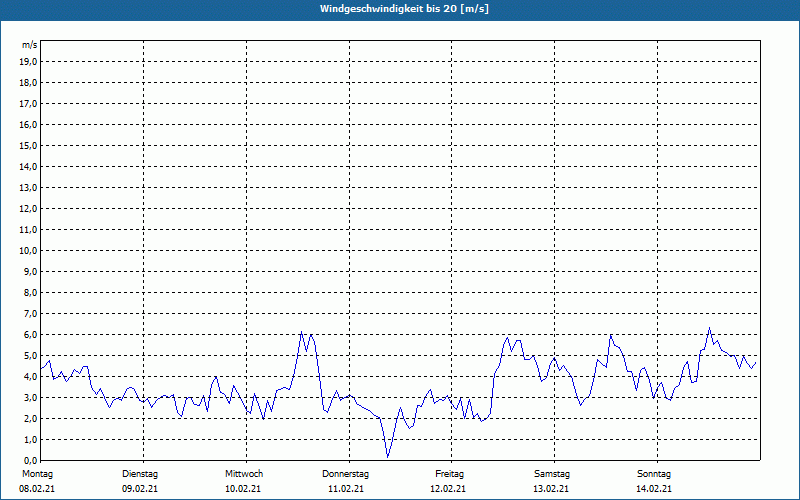
Task: Click the date 14.02.21
Action: pyautogui.click(x=654, y=489)
